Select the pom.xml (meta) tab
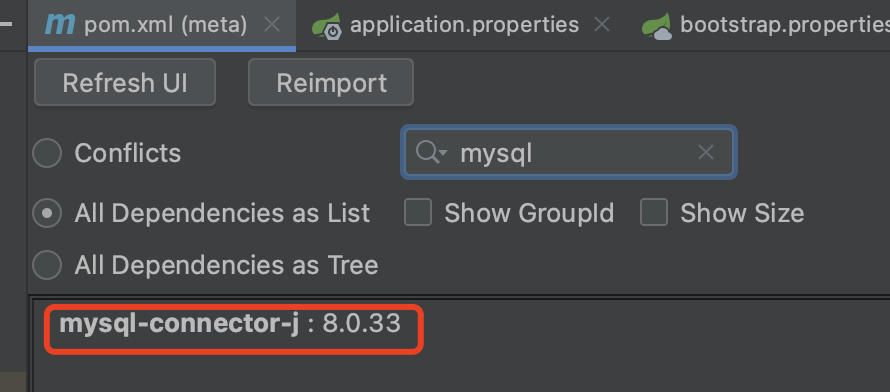This screenshot has height=392, width=890. [165, 25]
